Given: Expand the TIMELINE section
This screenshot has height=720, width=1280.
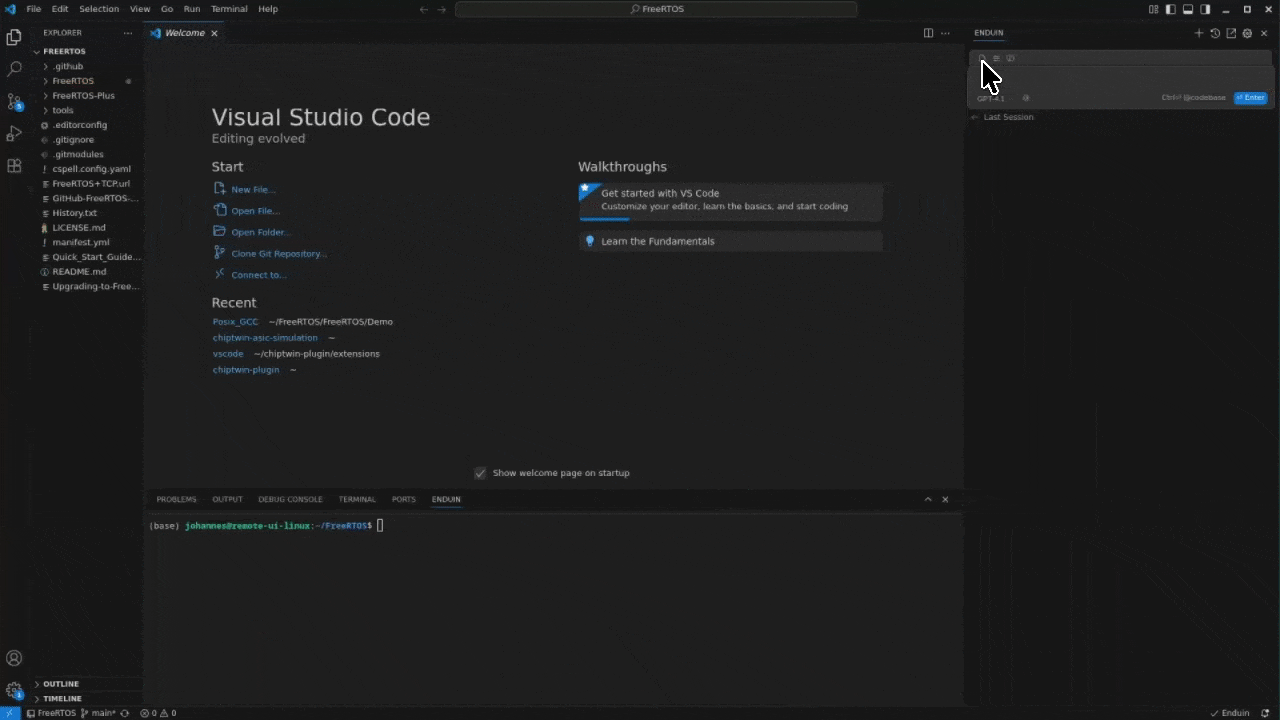Looking at the screenshot, I should 62,698.
